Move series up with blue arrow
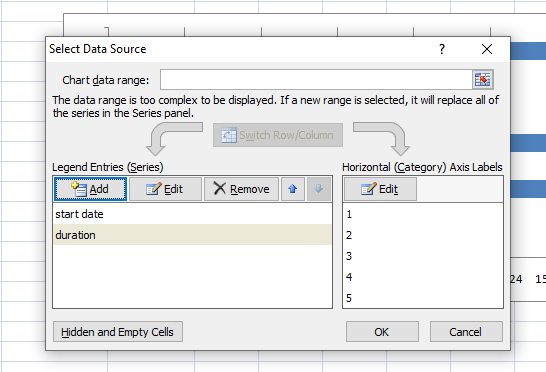The image size is (546, 372). 292,189
